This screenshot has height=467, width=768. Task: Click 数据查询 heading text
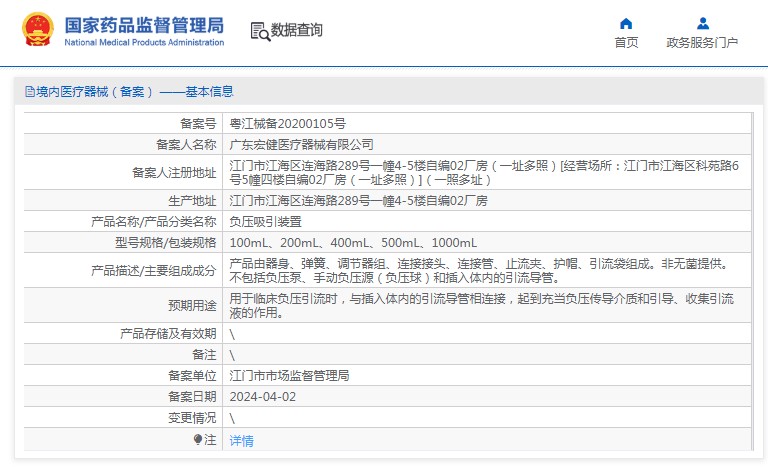pyautogui.click(x=297, y=30)
